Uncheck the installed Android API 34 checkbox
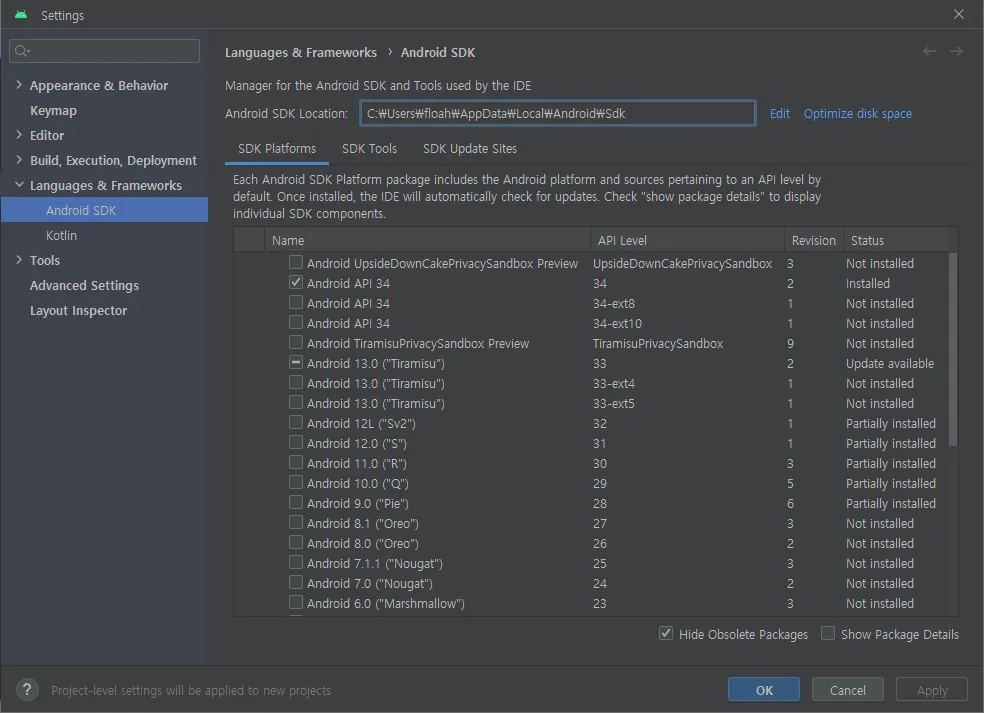Viewport: 984px width, 713px height. tap(296, 283)
